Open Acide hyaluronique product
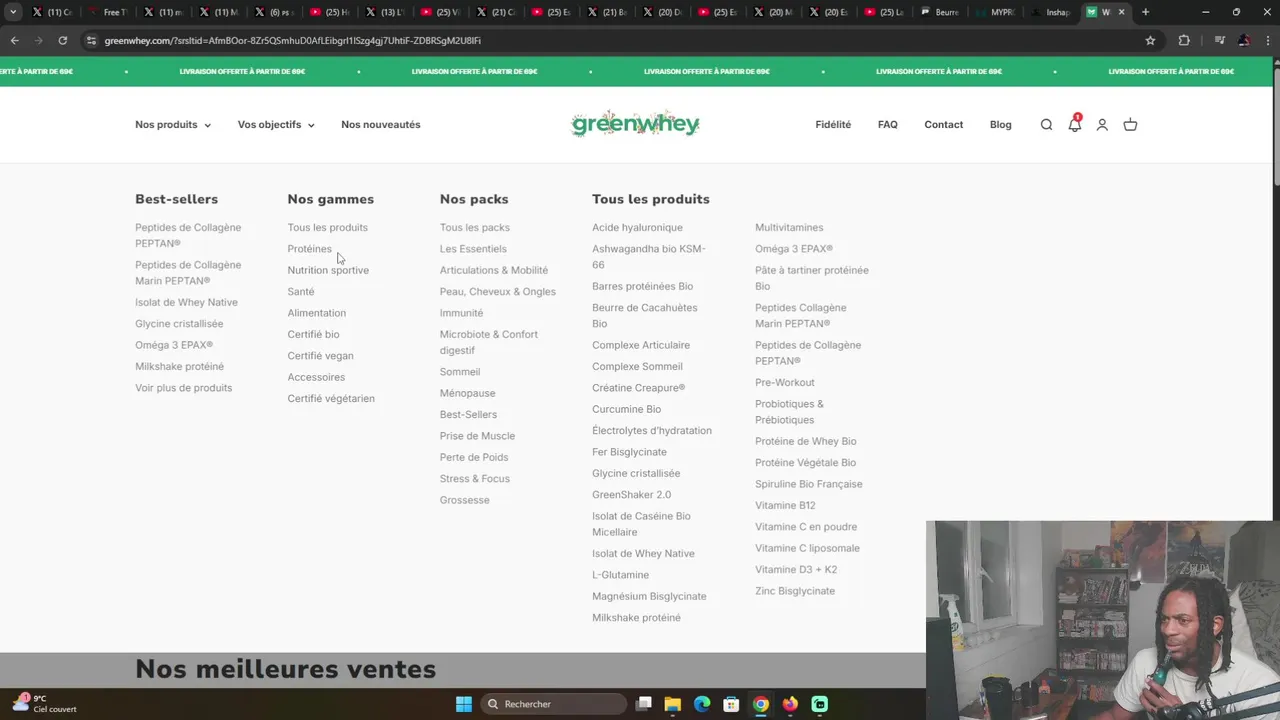 click(637, 228)
